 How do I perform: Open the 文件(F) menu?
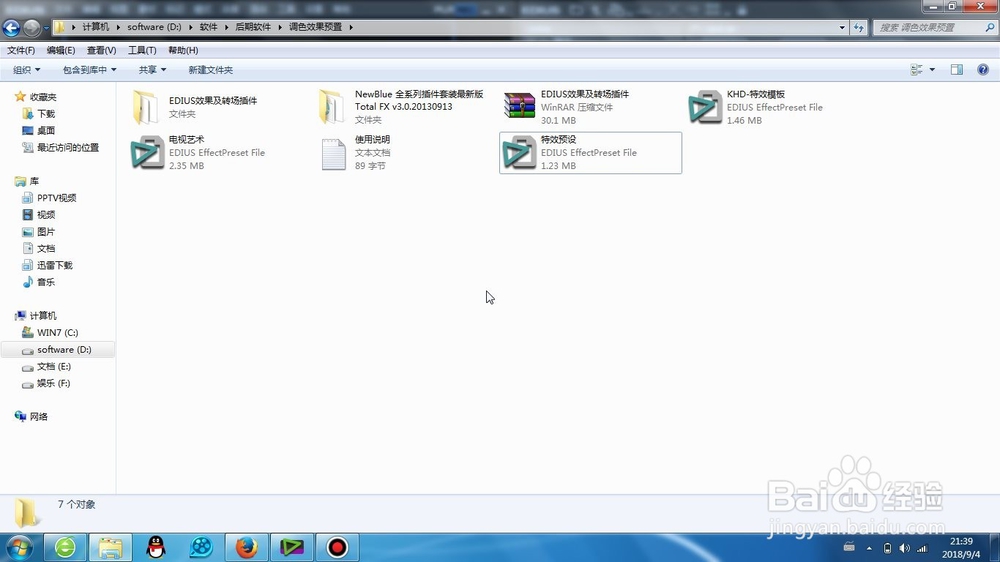(21, 50)
